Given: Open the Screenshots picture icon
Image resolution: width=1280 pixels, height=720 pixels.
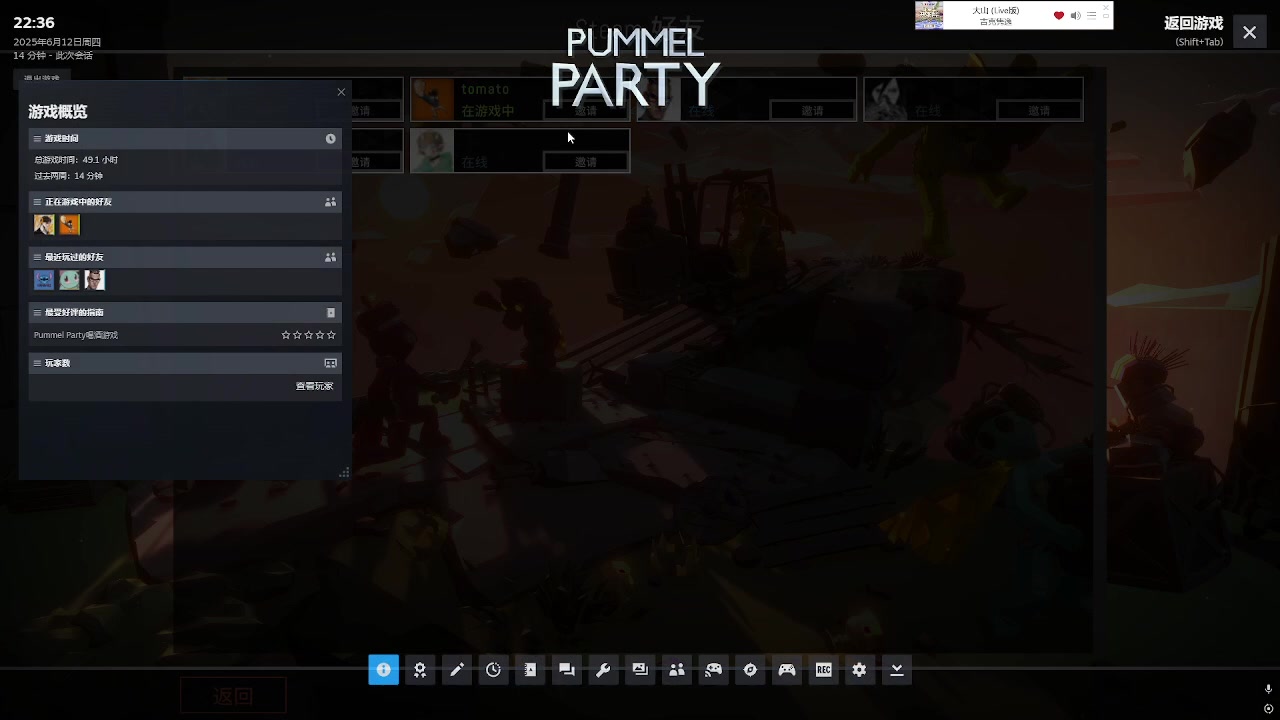Looking at the screenshot, I should (640, 670).
